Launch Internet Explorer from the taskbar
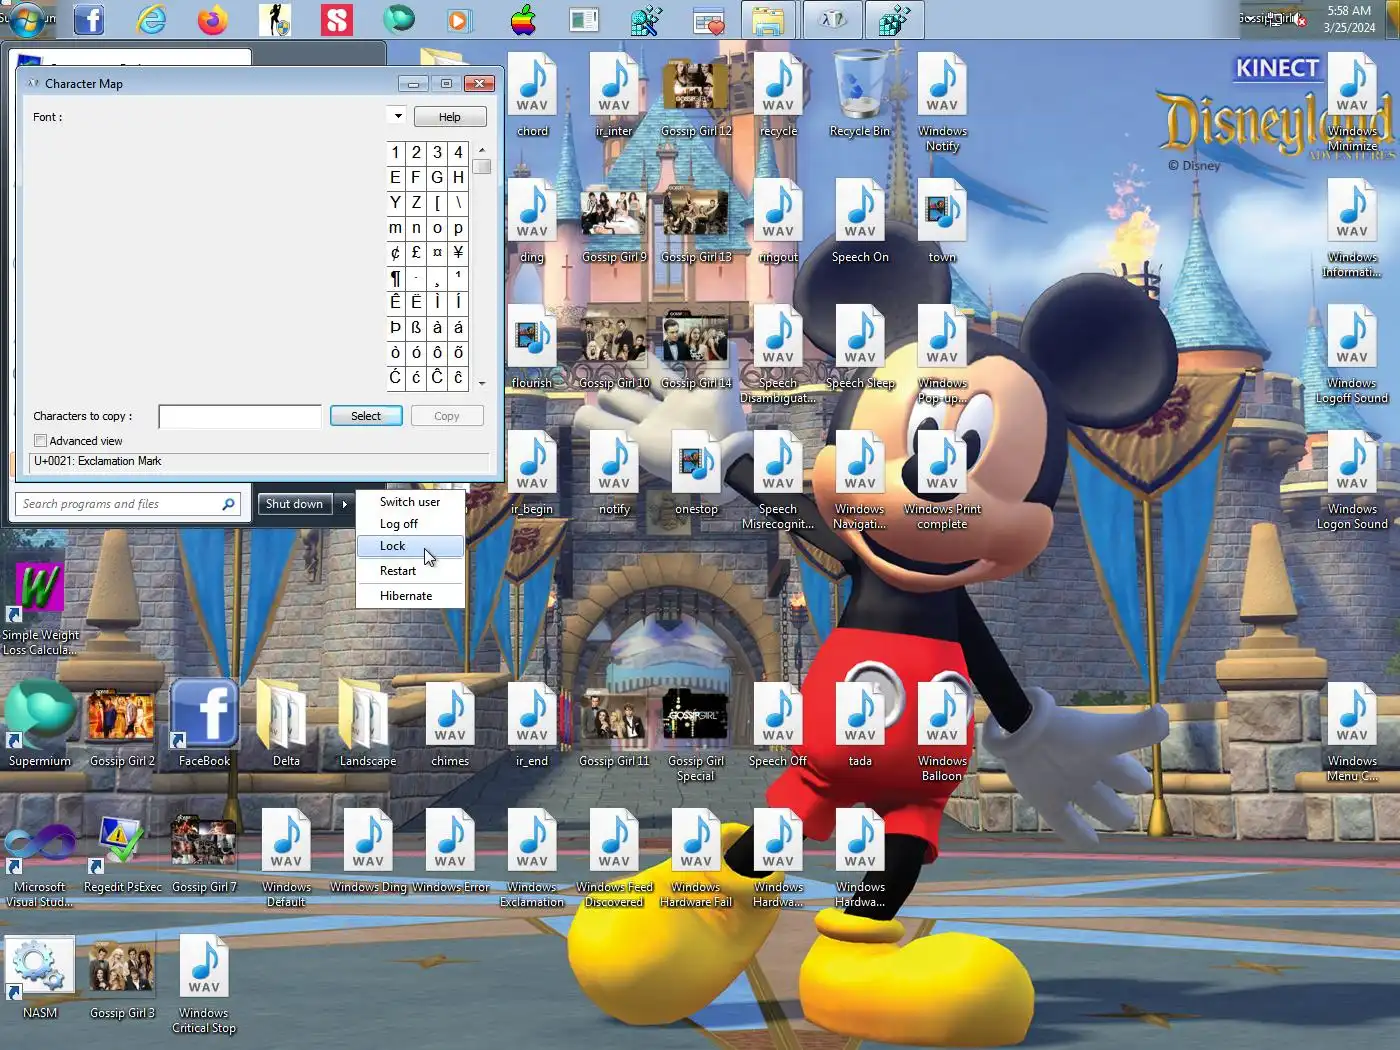Viewport: 1400px width, 1050px height. 151,19
